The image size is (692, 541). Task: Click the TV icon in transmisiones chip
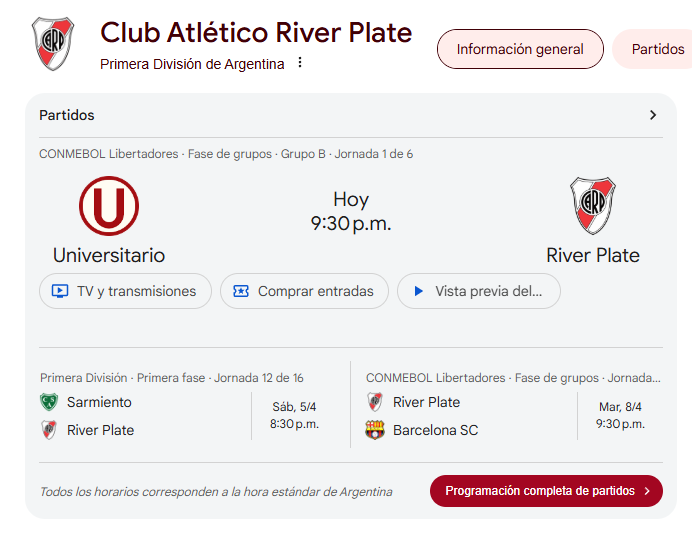(60, 291)
